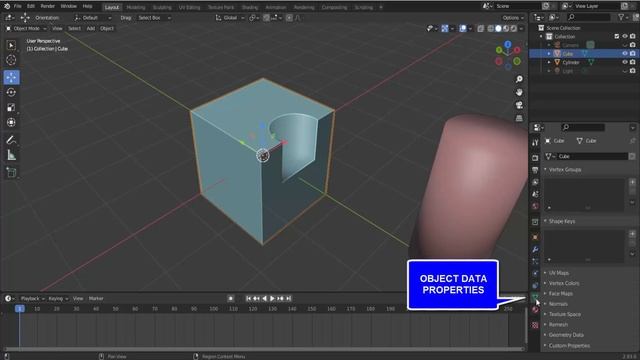Collapse the Vertex Groups panel
This screenshot has height=360, width=640.
565,169
